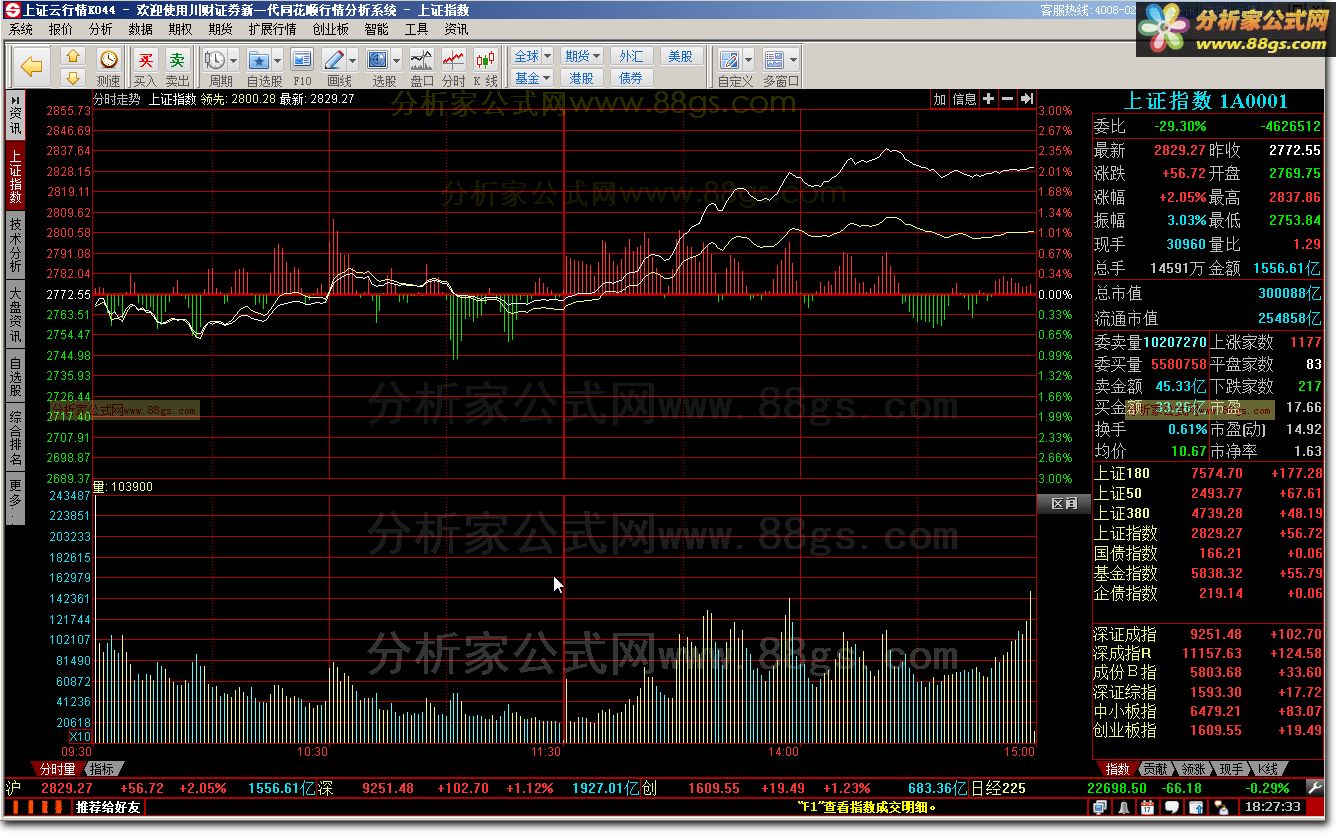The height and width of the screenshot is (834, 1338).
Task: Open the 期货 futures dropdown
Action: coord(582,56)
